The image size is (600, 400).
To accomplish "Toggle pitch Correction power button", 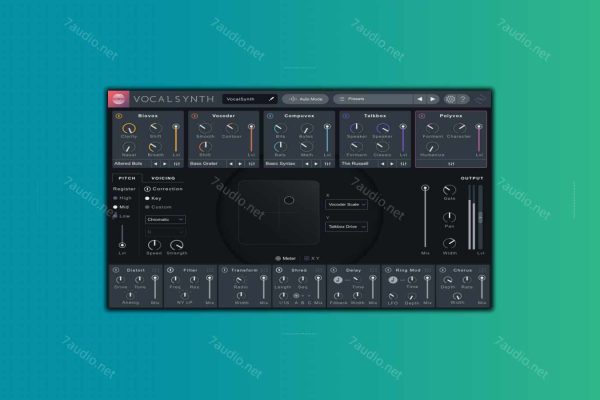I will coord(147,189).
